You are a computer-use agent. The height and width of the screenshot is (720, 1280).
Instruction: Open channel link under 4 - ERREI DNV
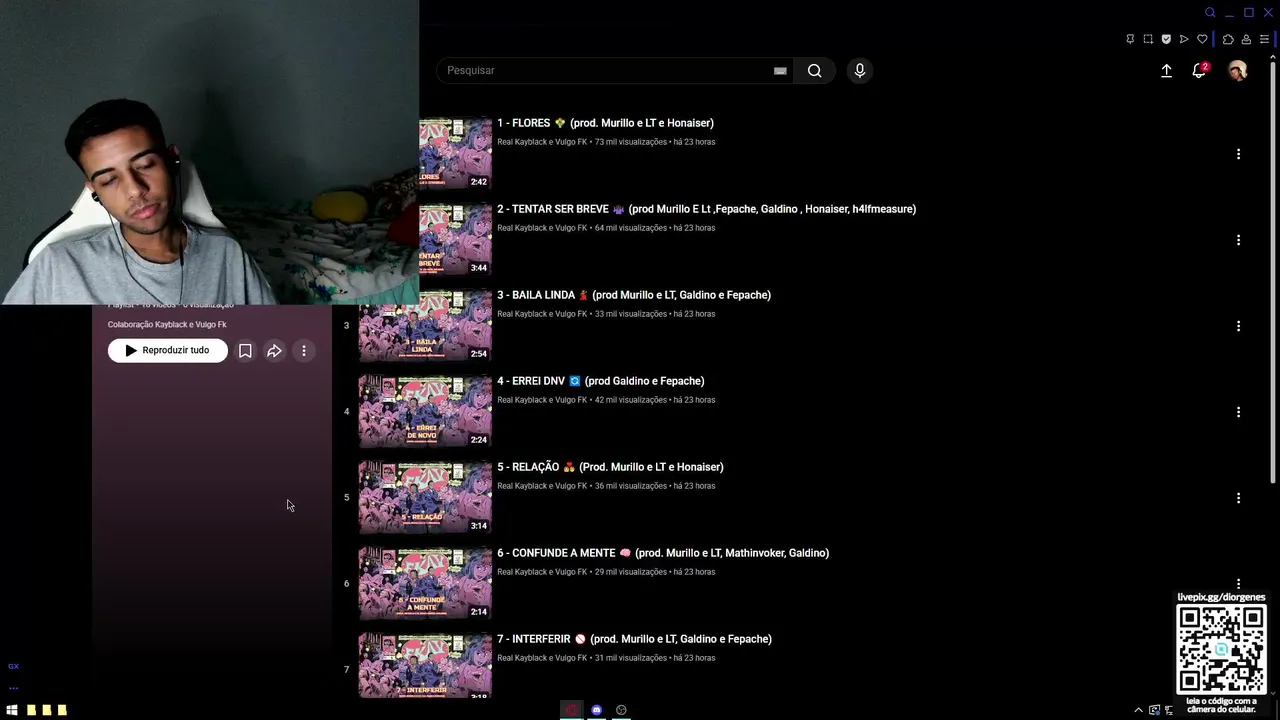[x=542, y=400]
